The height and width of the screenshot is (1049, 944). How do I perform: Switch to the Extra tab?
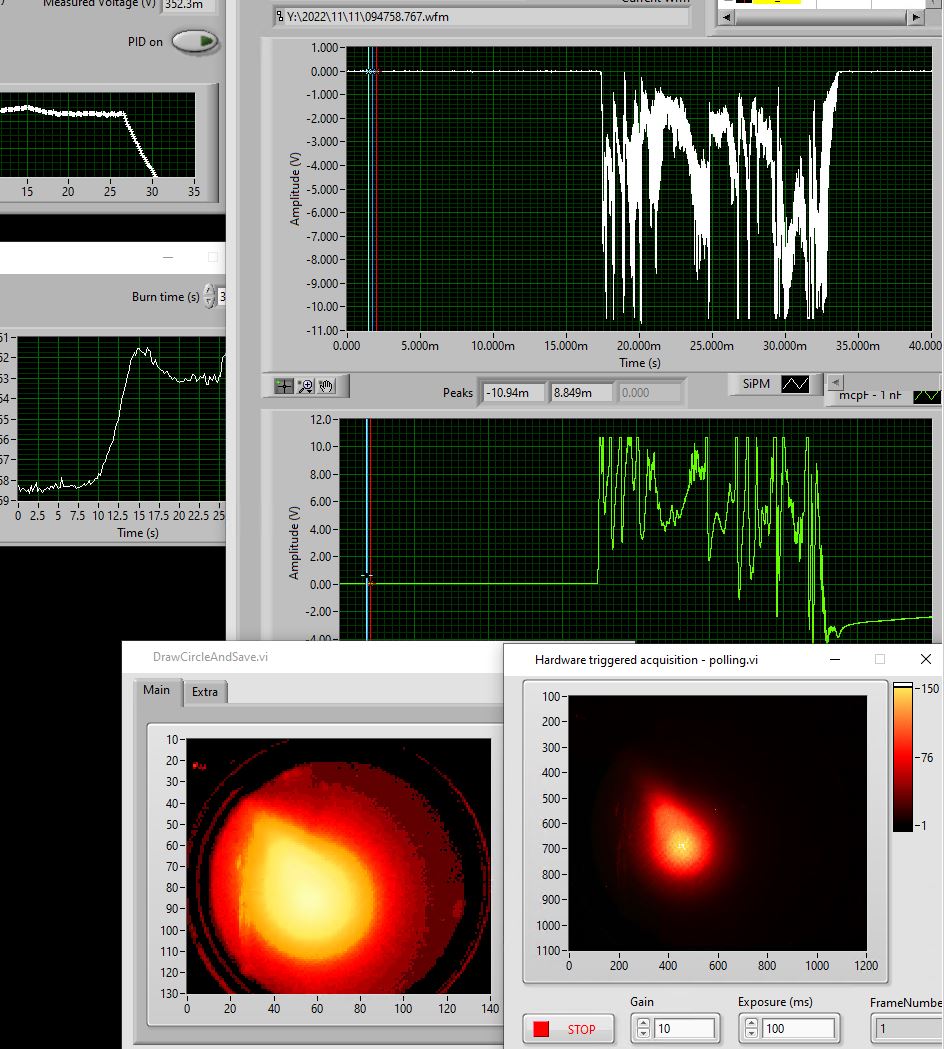click(x=205, y=692)
